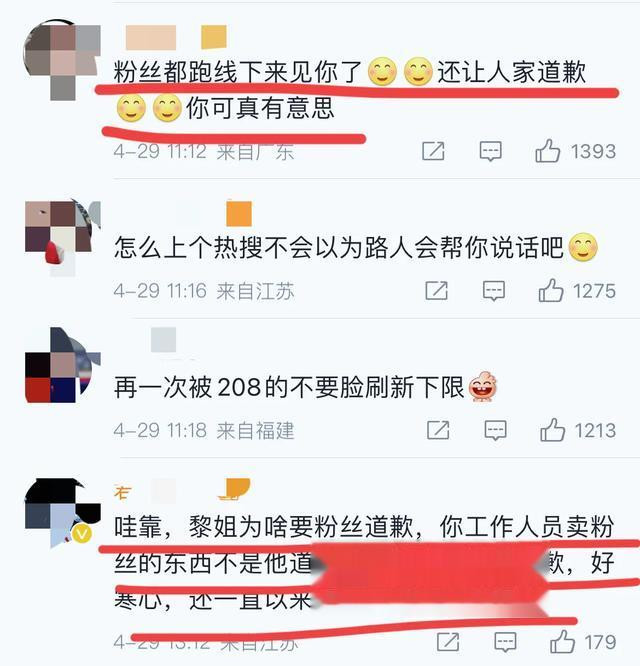Share the comment posted at 11:12
This screenshot has width=640, height=666.
coord(433,151)
